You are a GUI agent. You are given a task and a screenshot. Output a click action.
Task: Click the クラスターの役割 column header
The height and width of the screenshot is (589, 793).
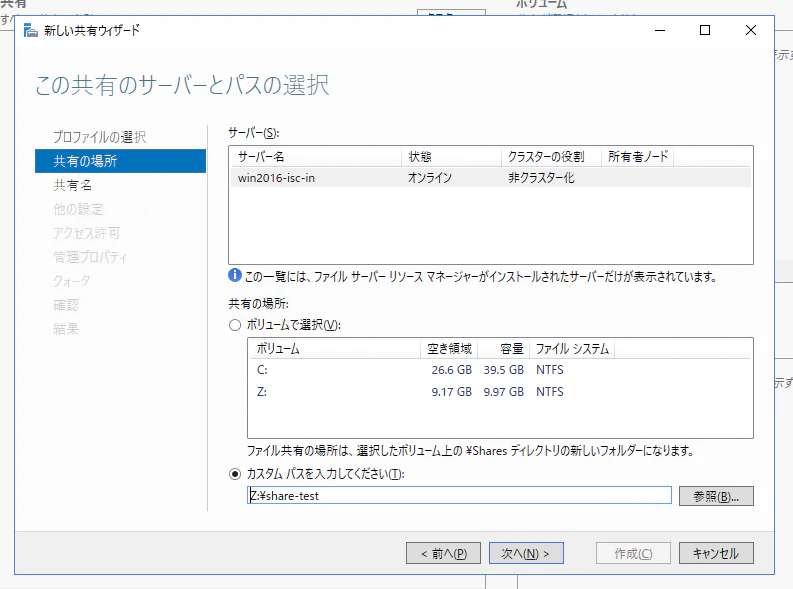pos(551,157)
